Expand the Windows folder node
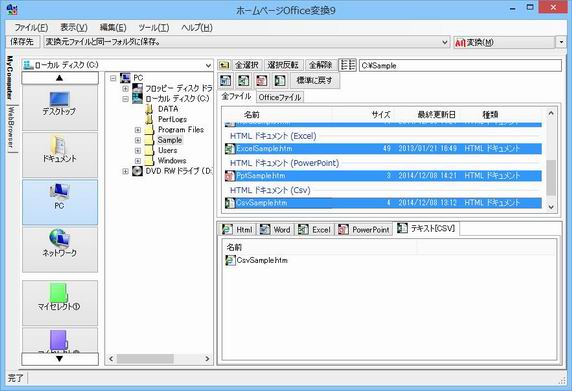This screenshot has height=391, width=572. [x=138, y=160]
